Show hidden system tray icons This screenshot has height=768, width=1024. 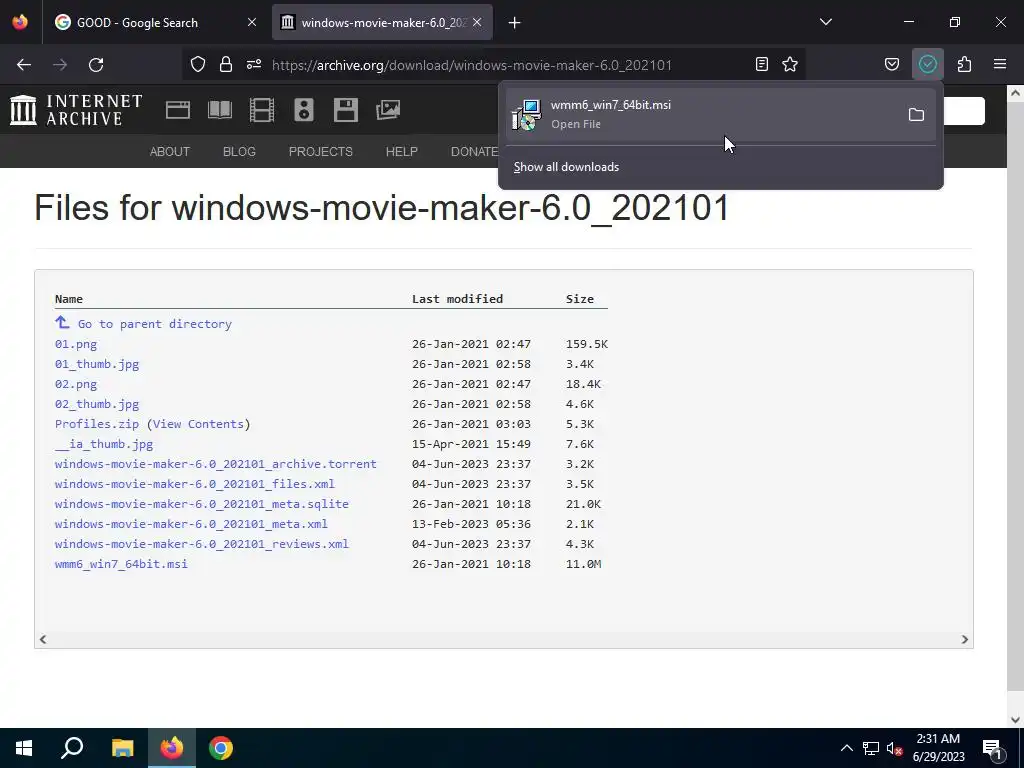pyautogui.click(x=846, y=748)
